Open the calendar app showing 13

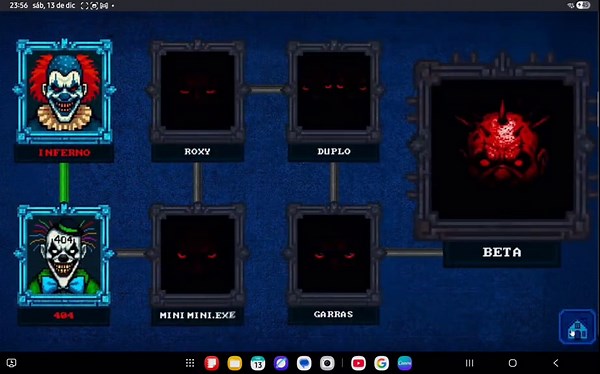tap(258, 363)
